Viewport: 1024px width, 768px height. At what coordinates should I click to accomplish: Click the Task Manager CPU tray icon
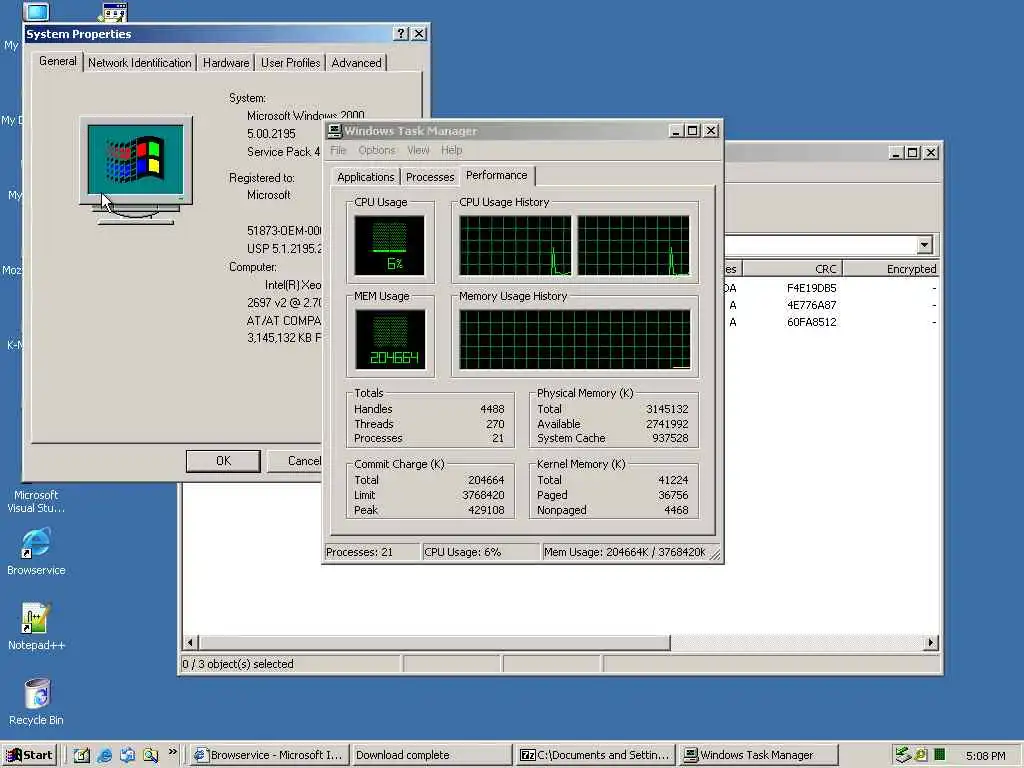pos(940,754)
